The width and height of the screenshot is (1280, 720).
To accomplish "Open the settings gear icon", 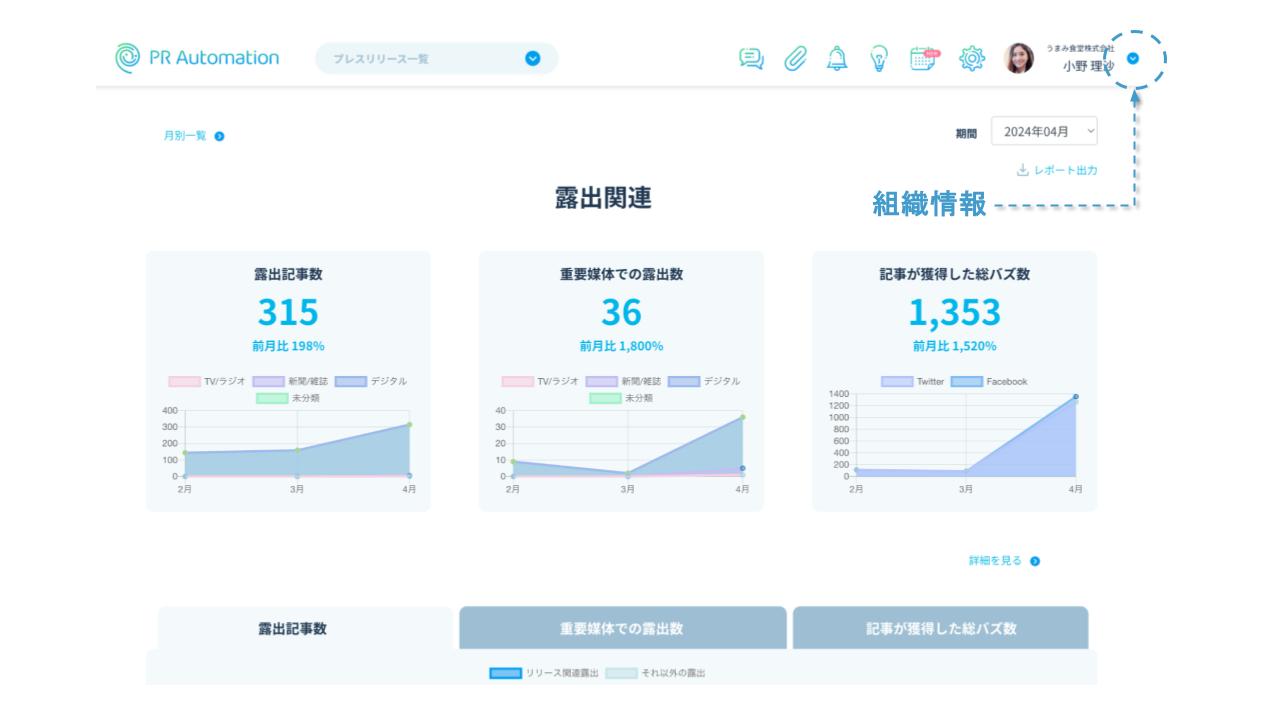I will pyautogui.click(x=972, y=59).
